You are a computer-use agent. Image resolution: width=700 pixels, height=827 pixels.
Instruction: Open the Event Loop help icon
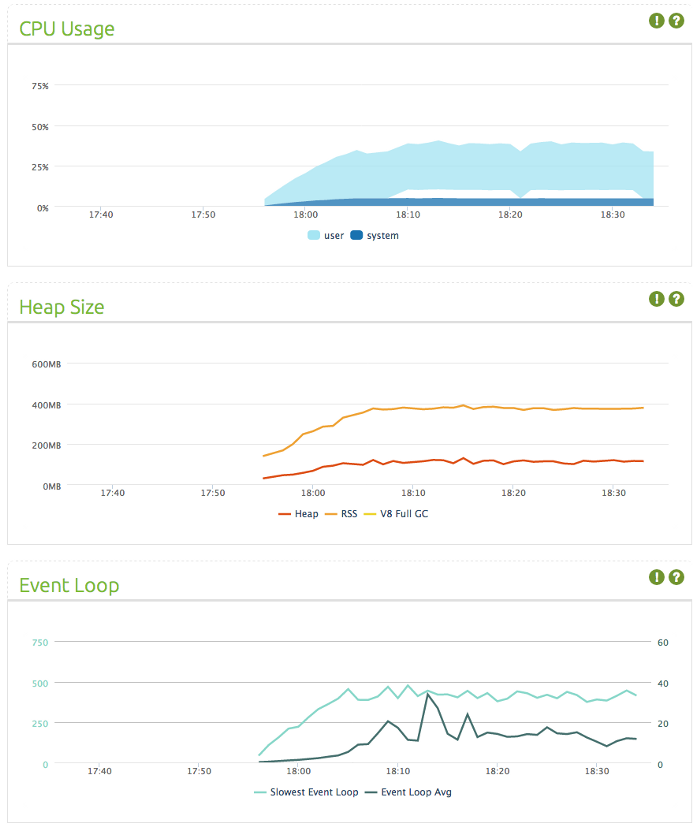point(676,577)
